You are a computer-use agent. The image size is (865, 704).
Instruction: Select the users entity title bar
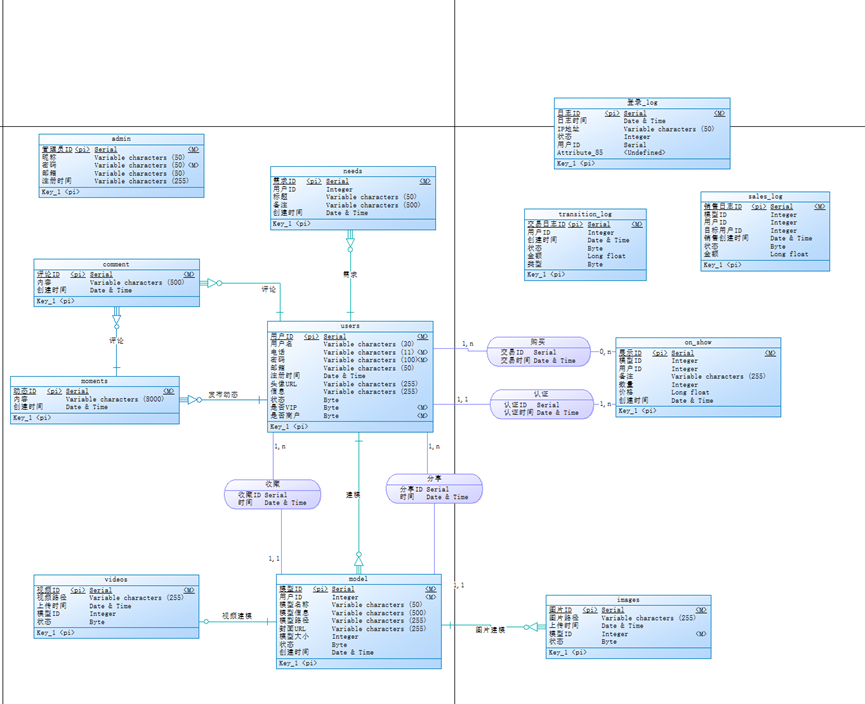(x=350, y=326)
